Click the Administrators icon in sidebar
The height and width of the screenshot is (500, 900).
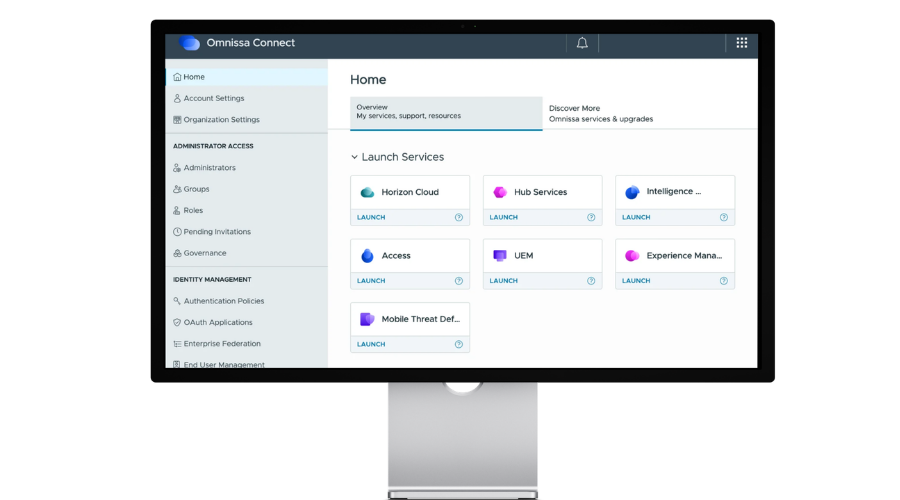click(177, 168)
